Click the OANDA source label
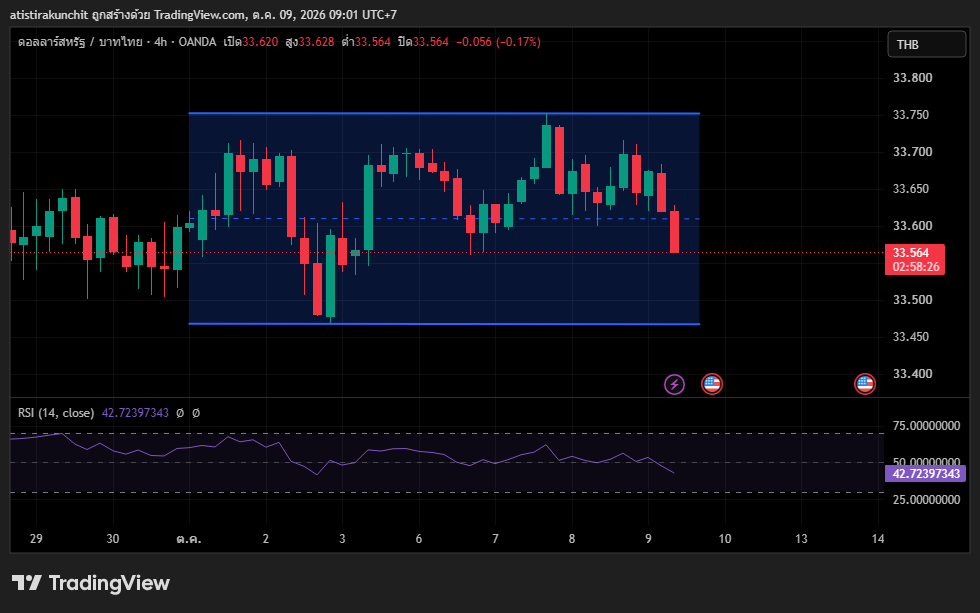The width and height of the screenshot is (980, 613). tap(198, 42)
